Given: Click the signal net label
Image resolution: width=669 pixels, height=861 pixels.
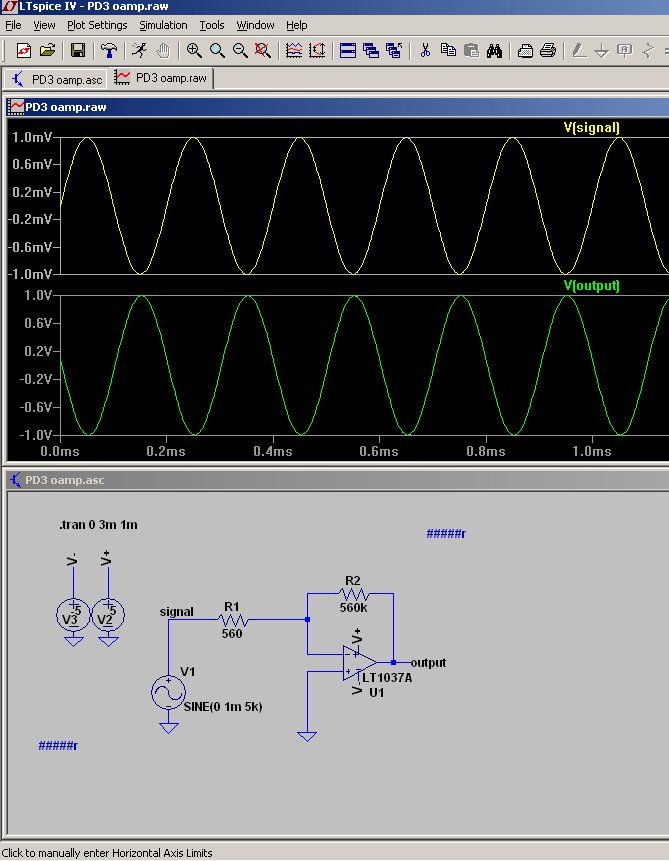Looking at the screenshot, I should (176, 612).
